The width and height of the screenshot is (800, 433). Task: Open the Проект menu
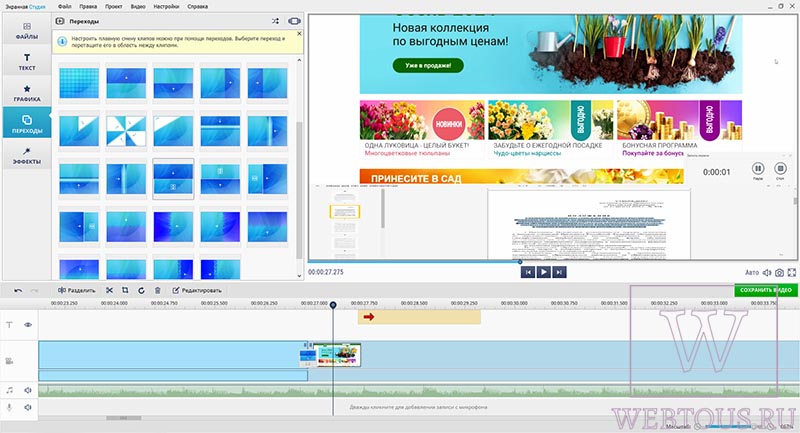[113, 7]
